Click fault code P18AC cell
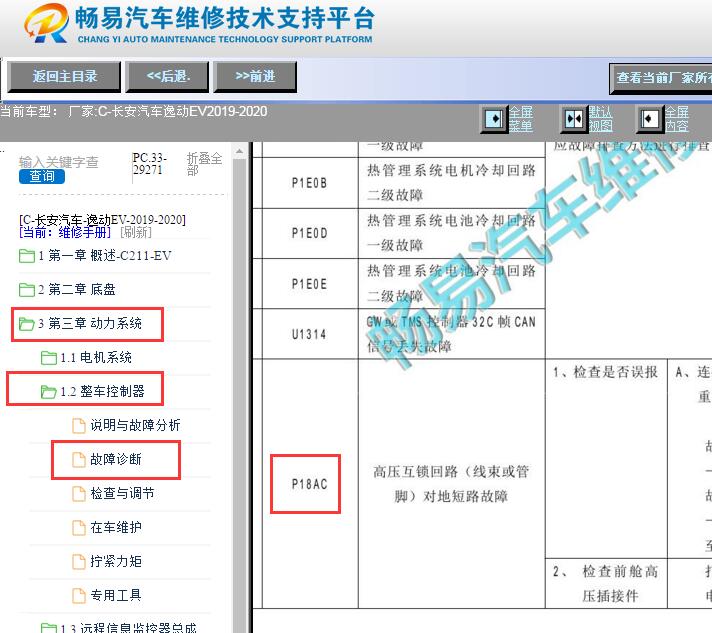 (309, 484)
